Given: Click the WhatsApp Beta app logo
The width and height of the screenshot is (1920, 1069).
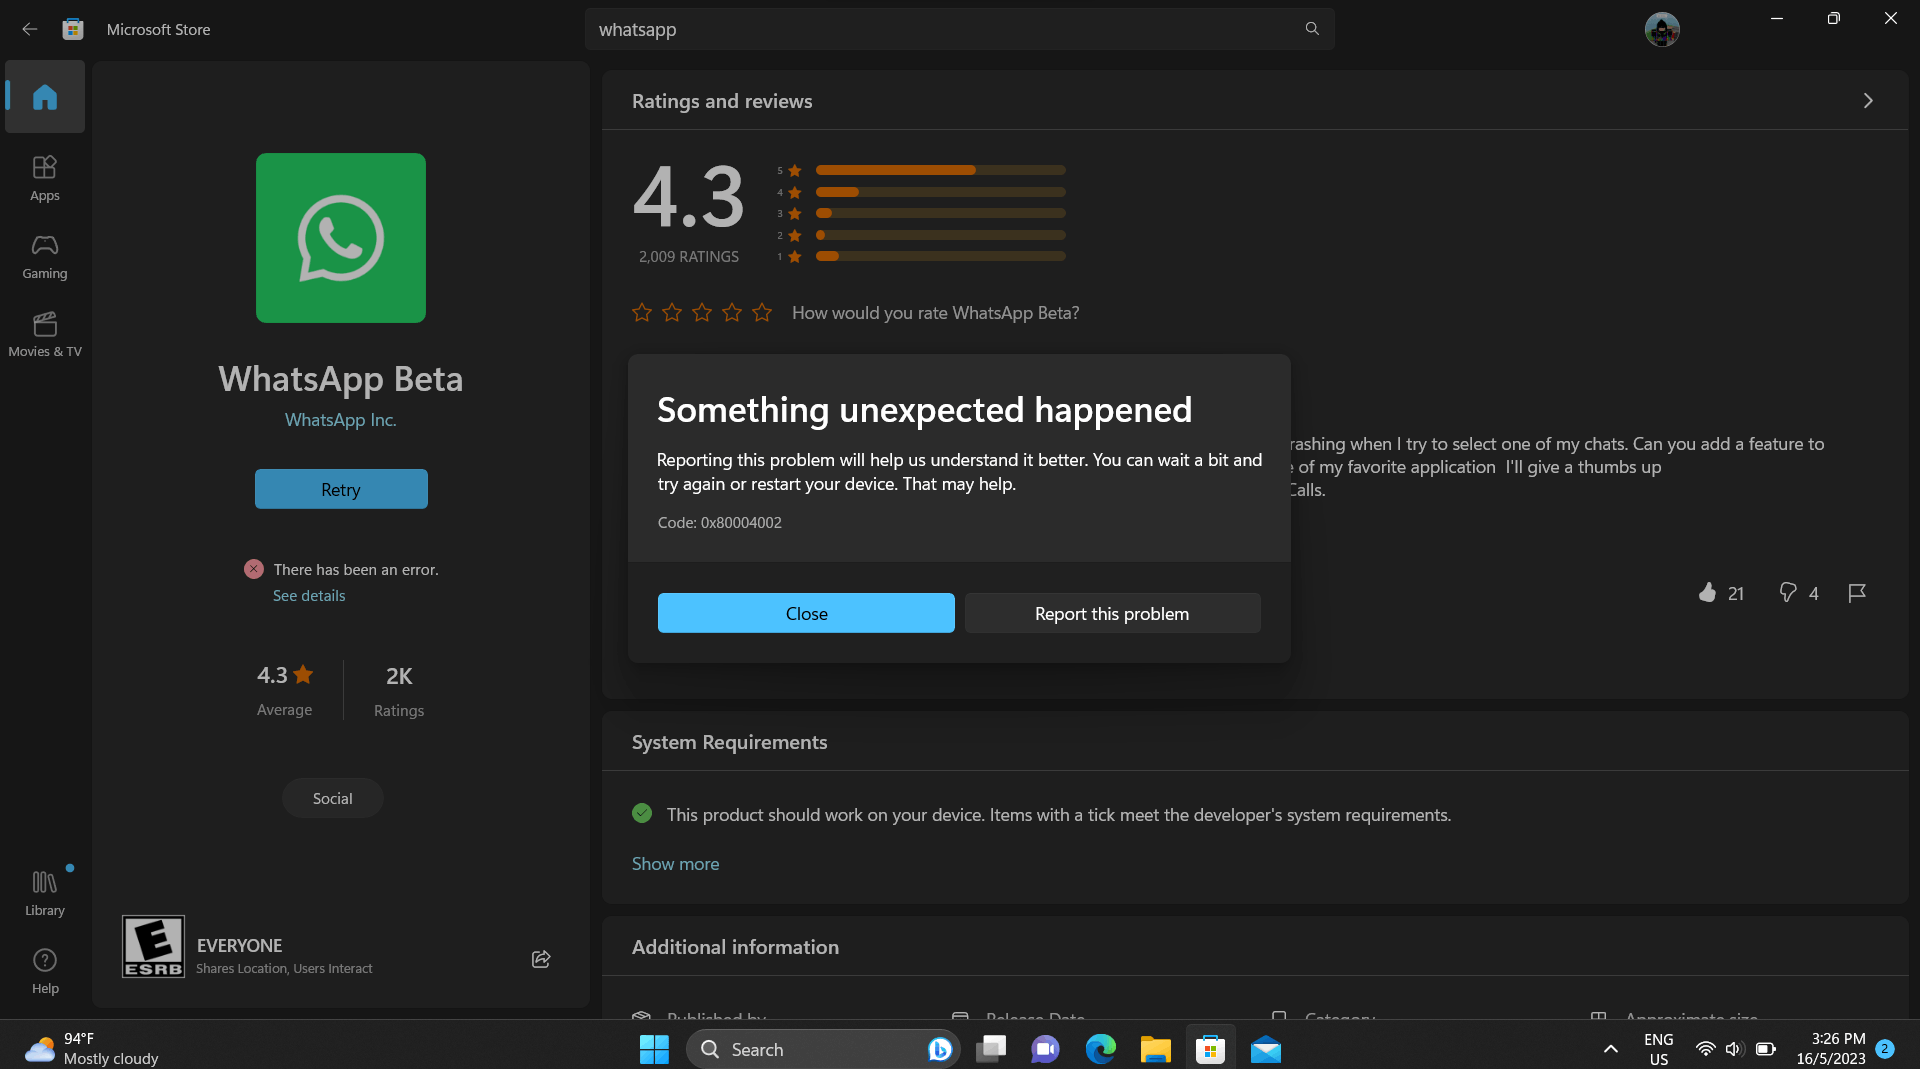Looking at the screenshot, I should pos(341,238).
